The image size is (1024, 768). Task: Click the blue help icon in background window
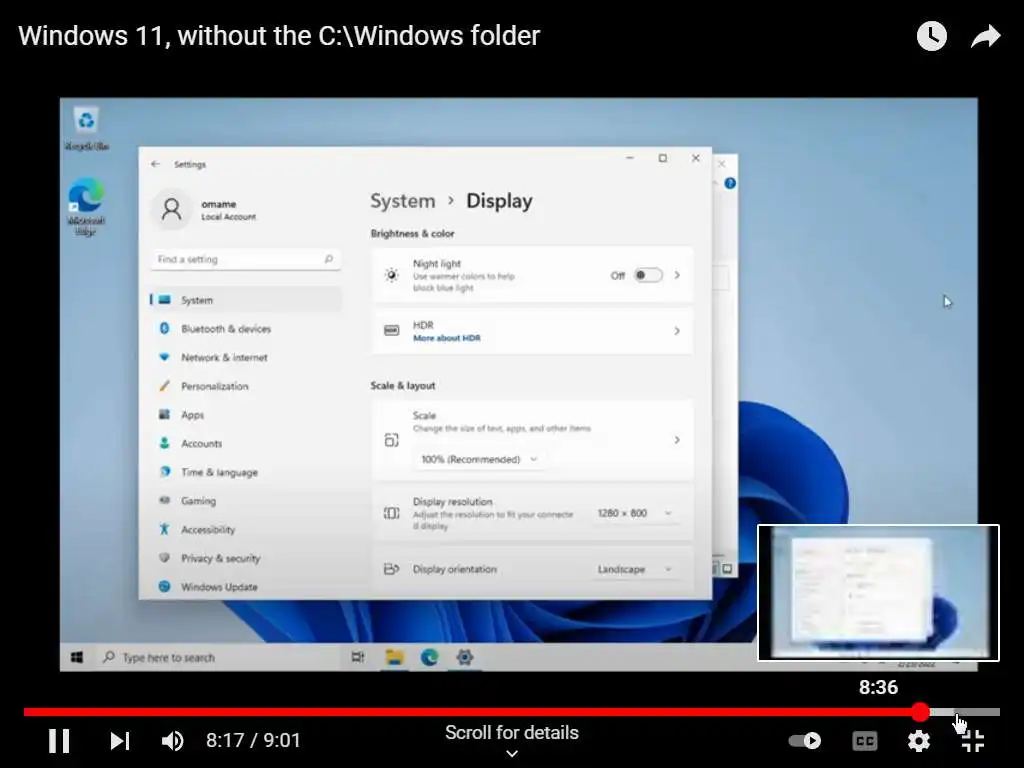(x=730, y=184)
